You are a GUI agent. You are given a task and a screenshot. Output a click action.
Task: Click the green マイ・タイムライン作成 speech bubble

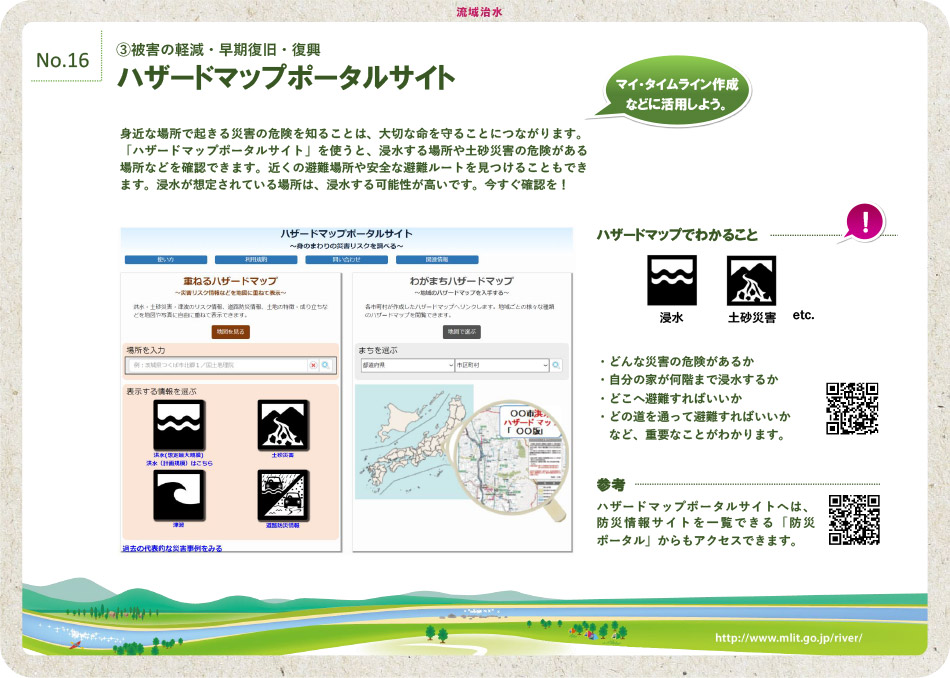(675, 93)
